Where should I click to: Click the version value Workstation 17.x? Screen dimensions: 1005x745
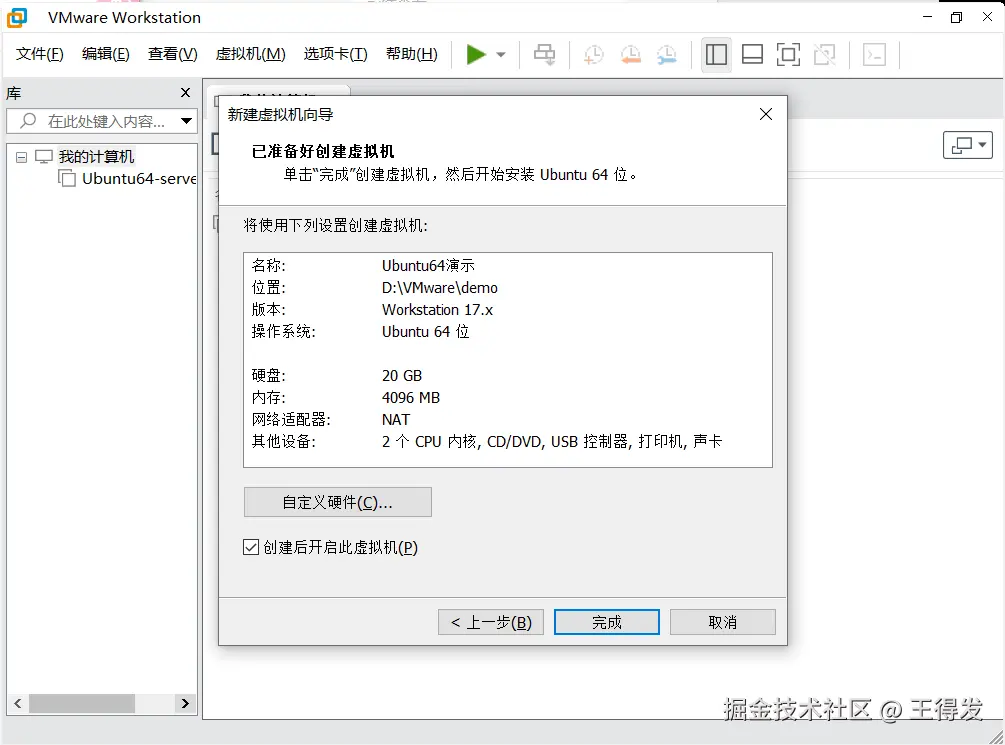click(x=437, y=310)
